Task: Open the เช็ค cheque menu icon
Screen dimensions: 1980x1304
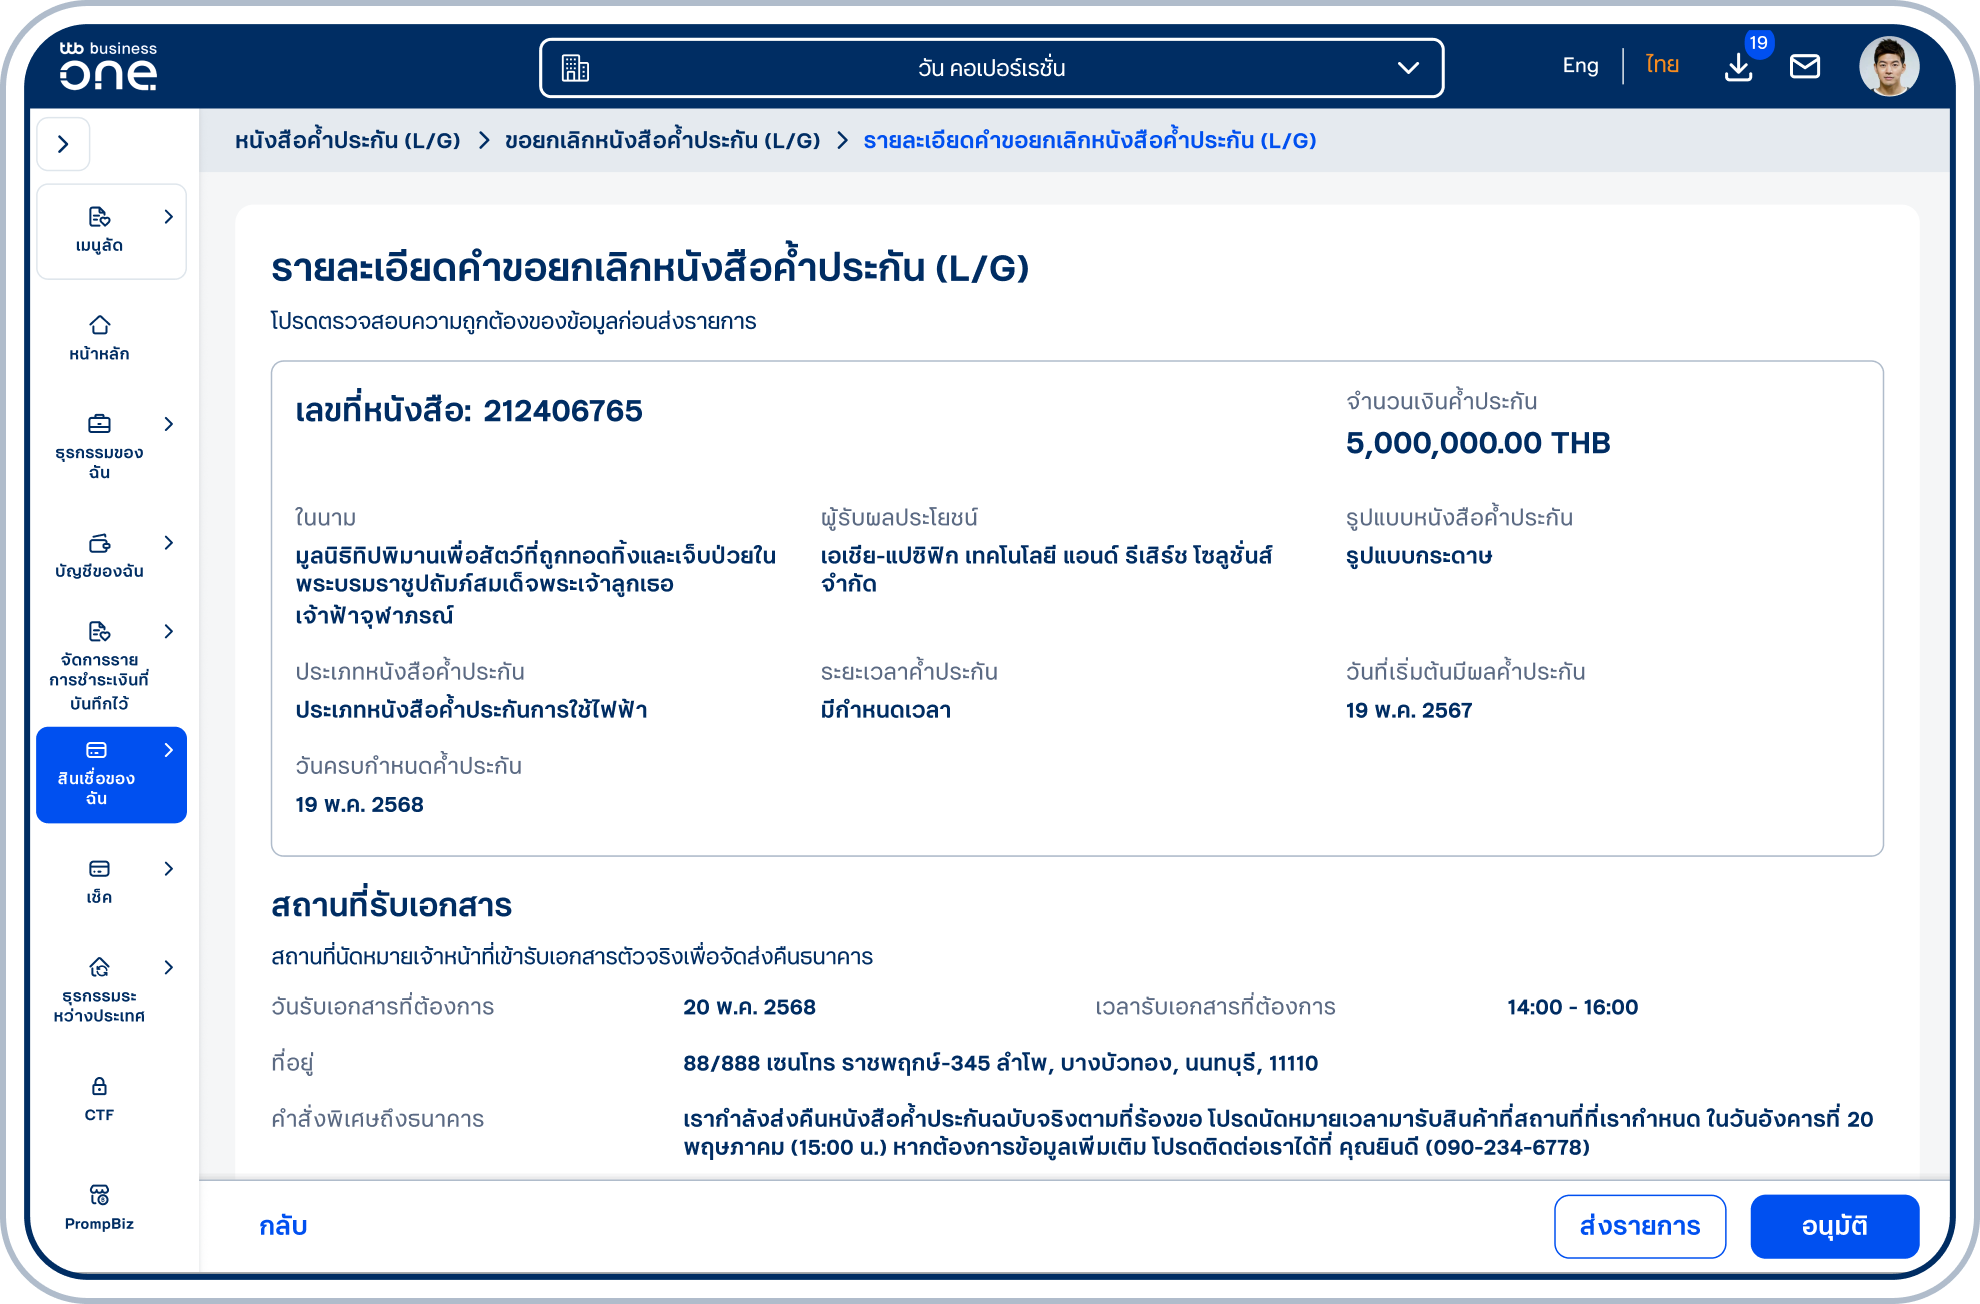Action: (99, 869)
